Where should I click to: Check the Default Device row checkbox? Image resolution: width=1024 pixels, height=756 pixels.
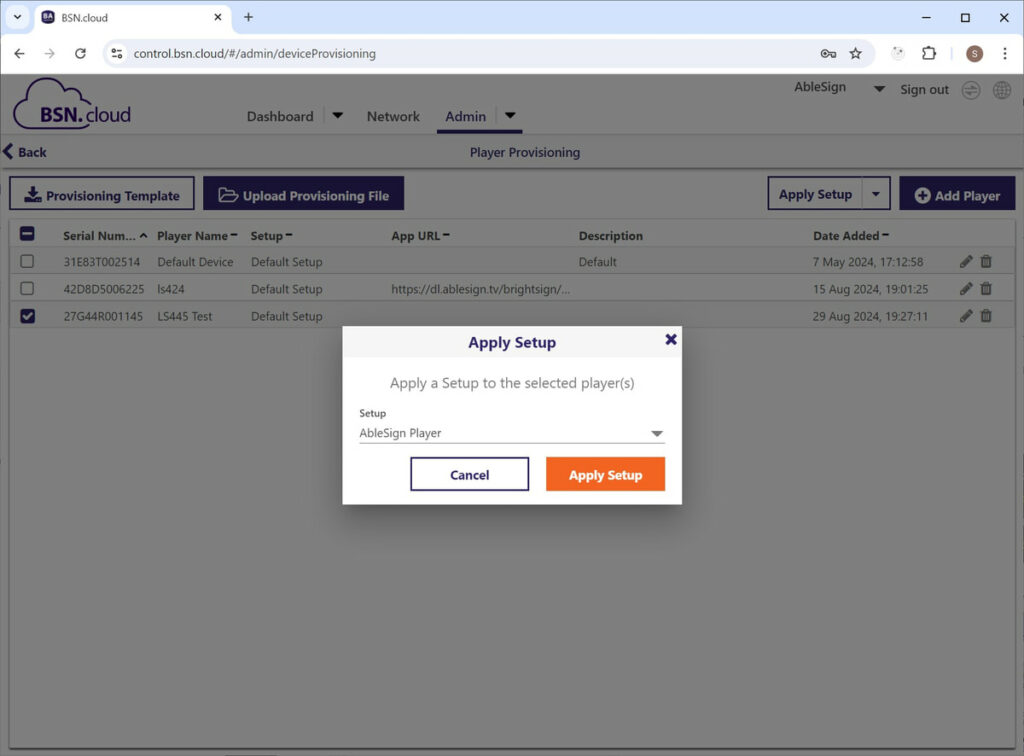coord(27,261)
